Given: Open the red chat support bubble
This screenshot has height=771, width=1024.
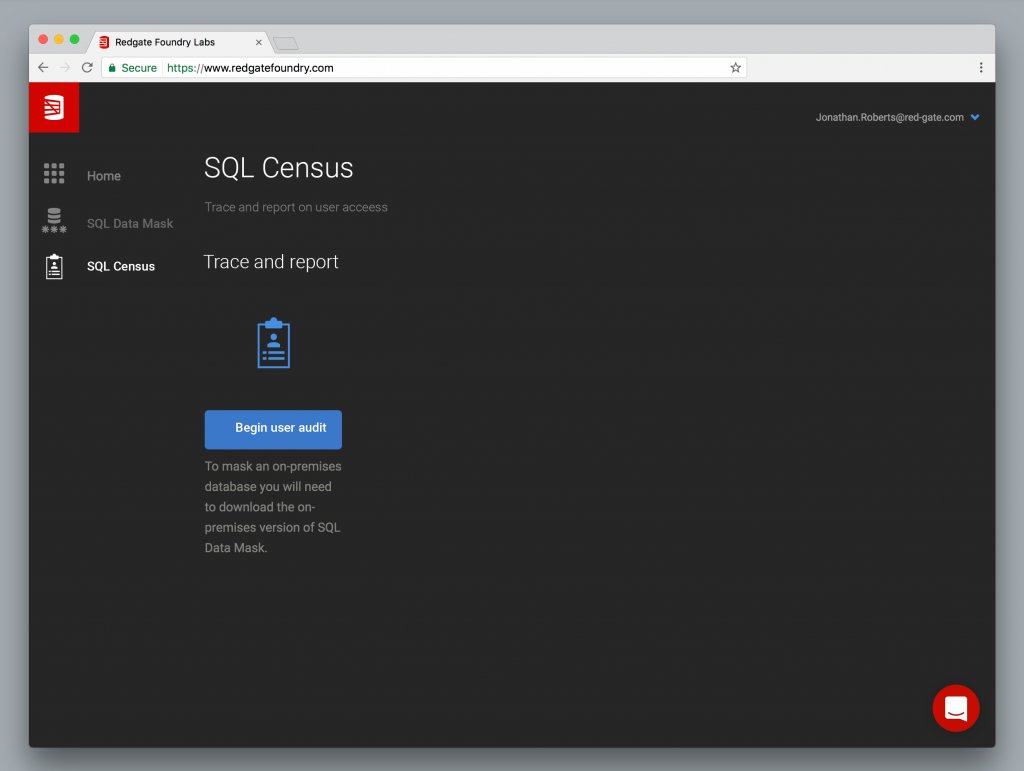Looking at the screenshot, I should (x=955, y=708).
